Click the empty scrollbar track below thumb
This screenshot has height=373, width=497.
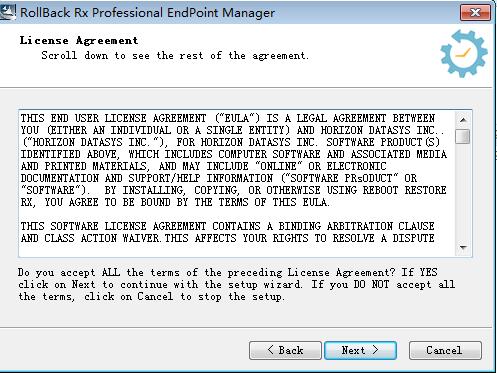463,192
